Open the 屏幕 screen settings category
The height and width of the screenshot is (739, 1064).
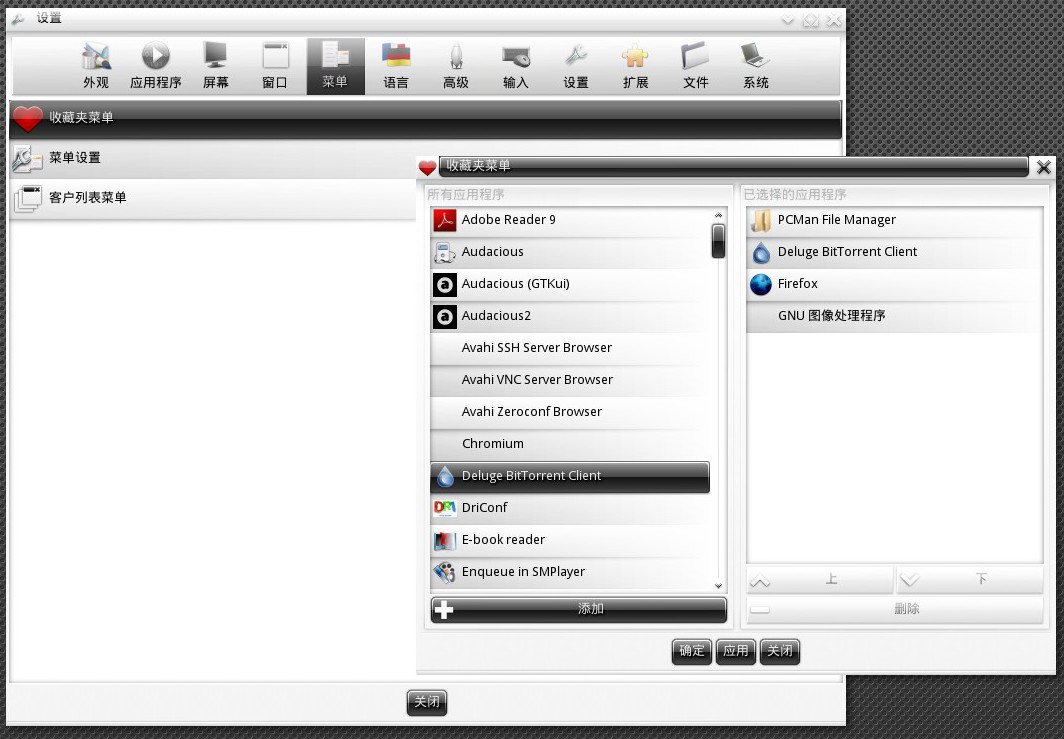(215, 66)
